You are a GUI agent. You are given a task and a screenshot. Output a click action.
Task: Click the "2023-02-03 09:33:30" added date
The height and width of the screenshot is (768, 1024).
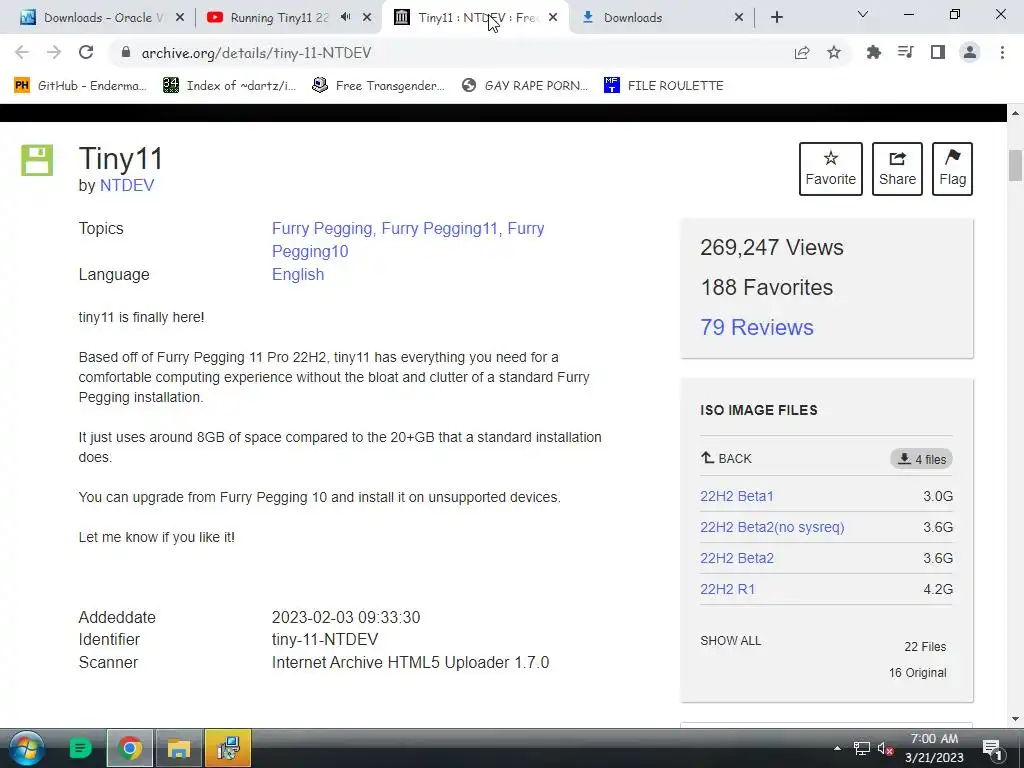346,617
